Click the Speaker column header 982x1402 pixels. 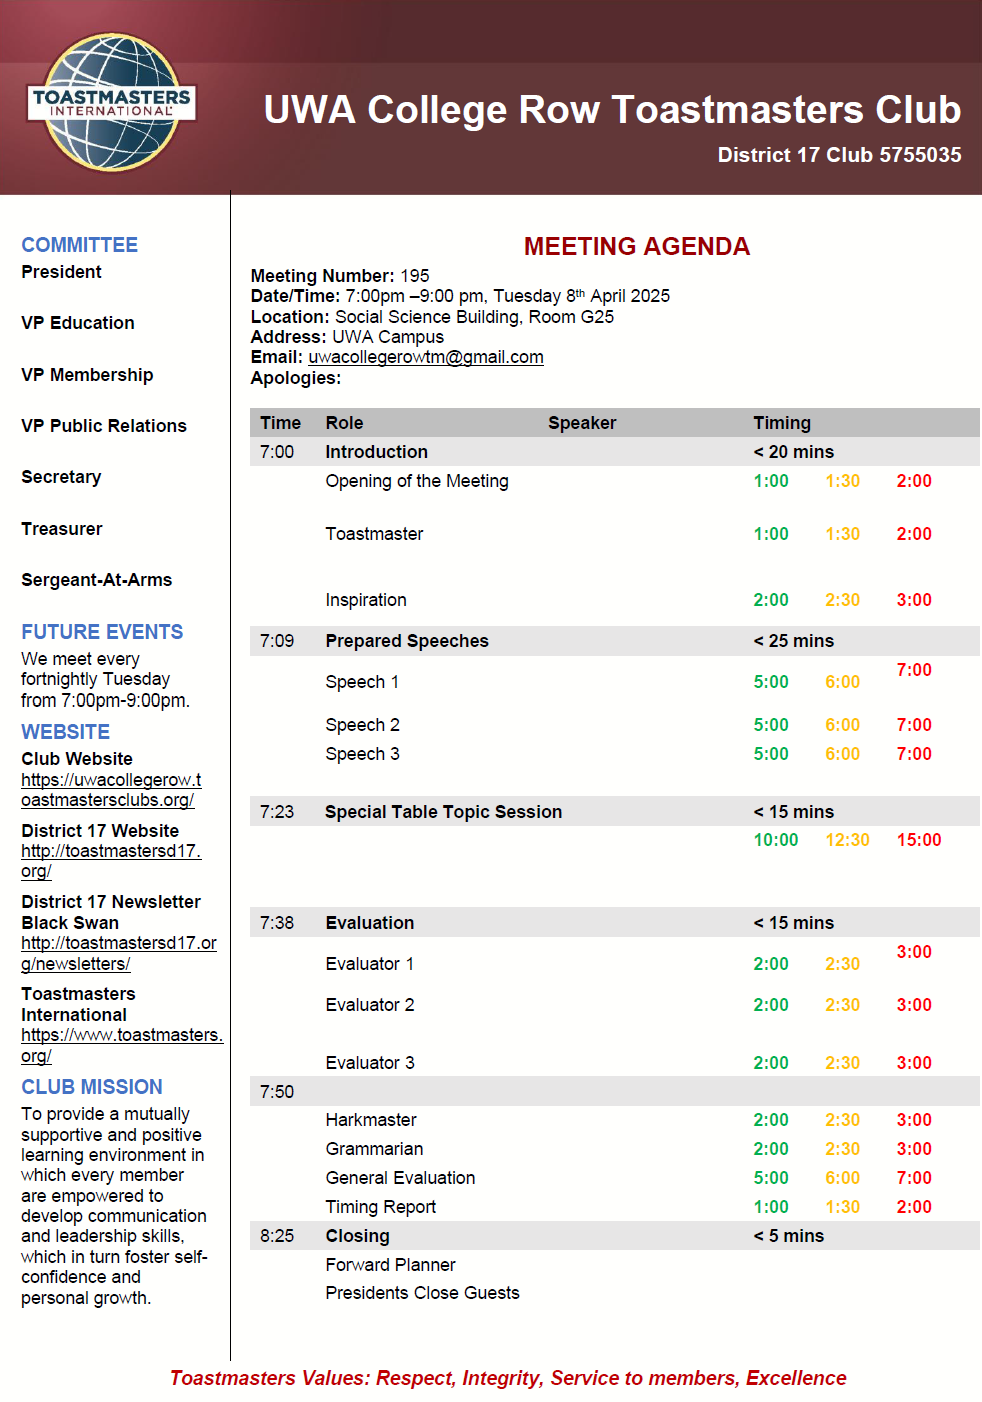581,423
